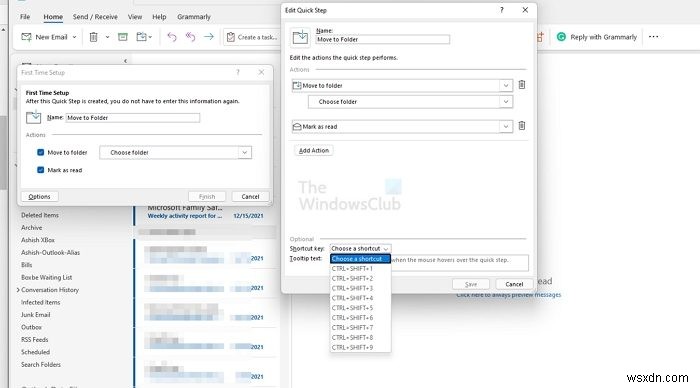Image resolution: width=700 pixels, height=388 pixels.
Task: Click the Reply All arrows icon
Action: click(190, 37)
